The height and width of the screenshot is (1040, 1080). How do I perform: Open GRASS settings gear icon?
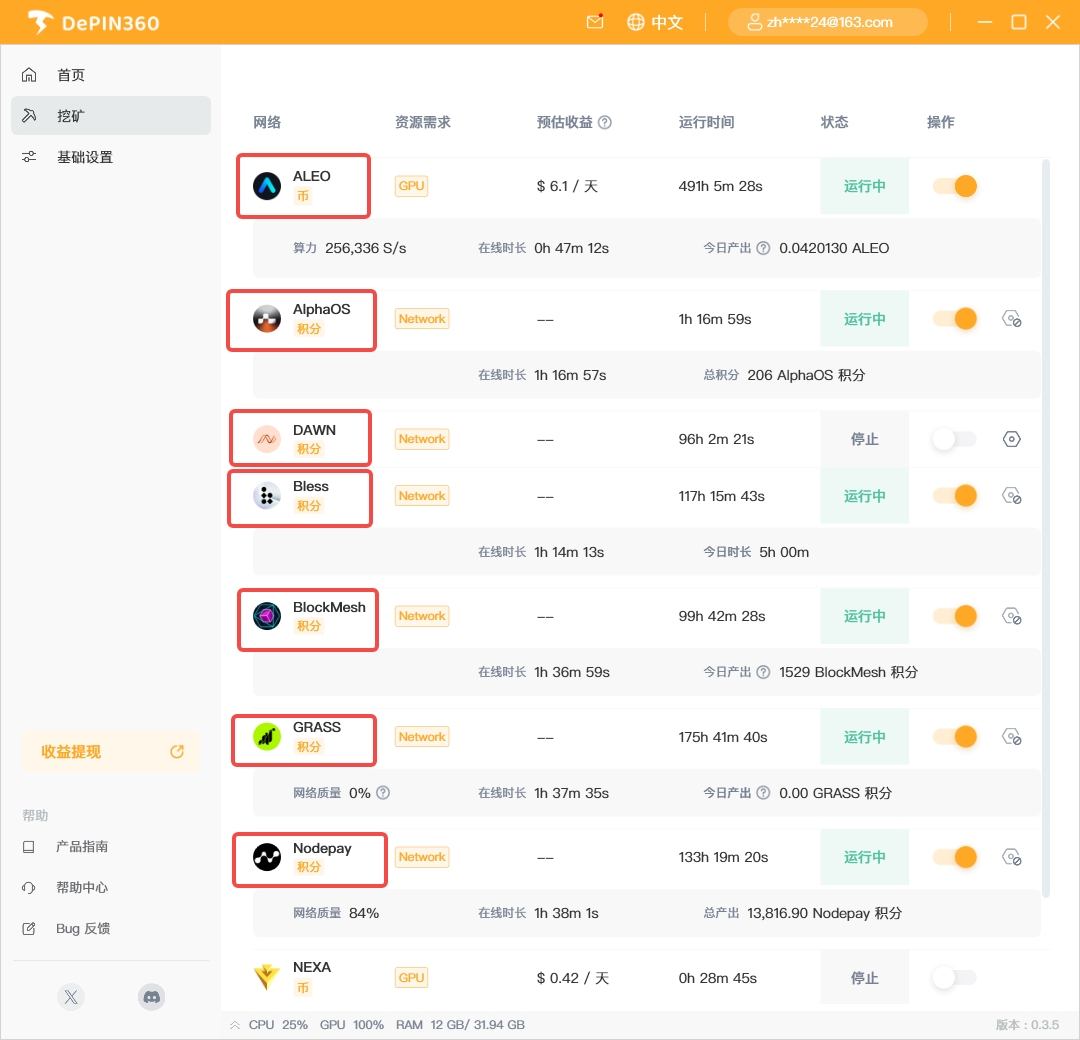pyautogui.click(x=1011, y=737)
